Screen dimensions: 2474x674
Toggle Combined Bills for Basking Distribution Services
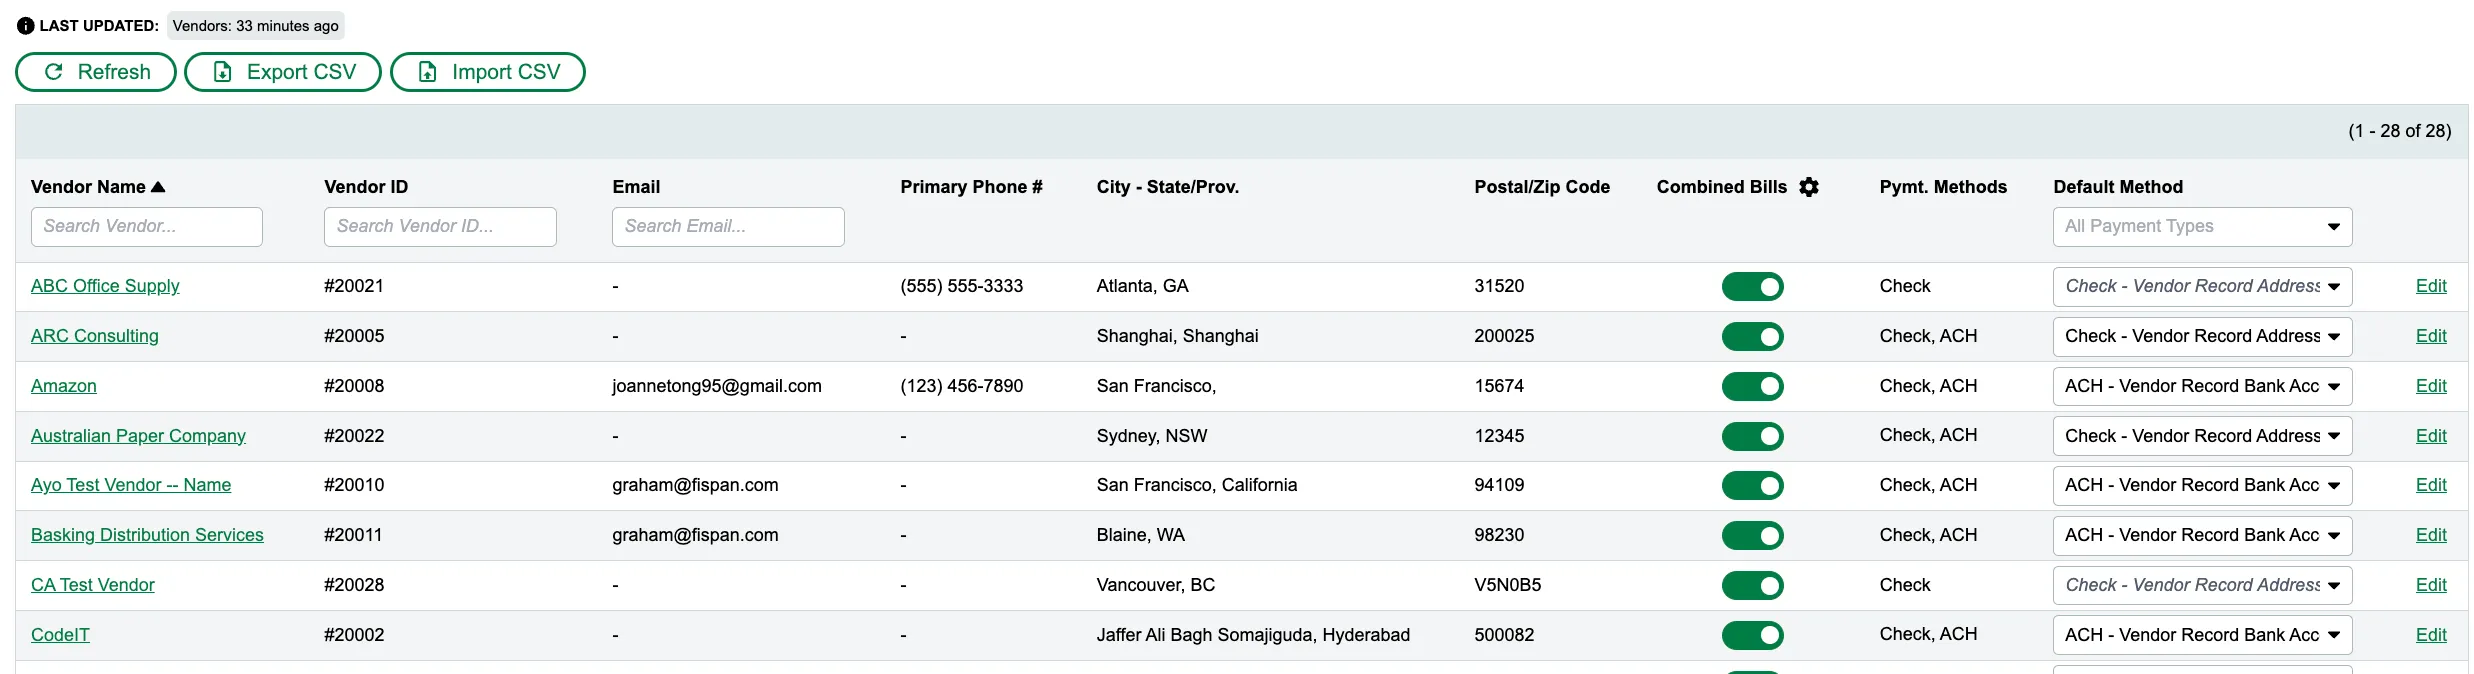1752,535
